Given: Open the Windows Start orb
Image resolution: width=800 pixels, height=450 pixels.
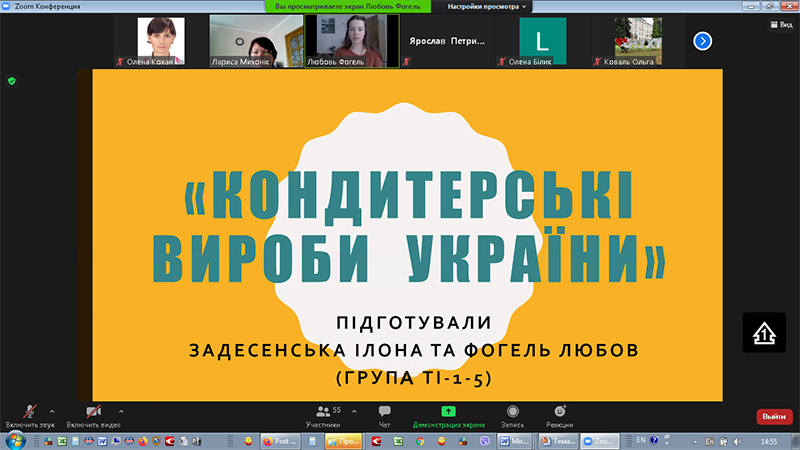Looking at the screenshot, I should coord(15,441).
